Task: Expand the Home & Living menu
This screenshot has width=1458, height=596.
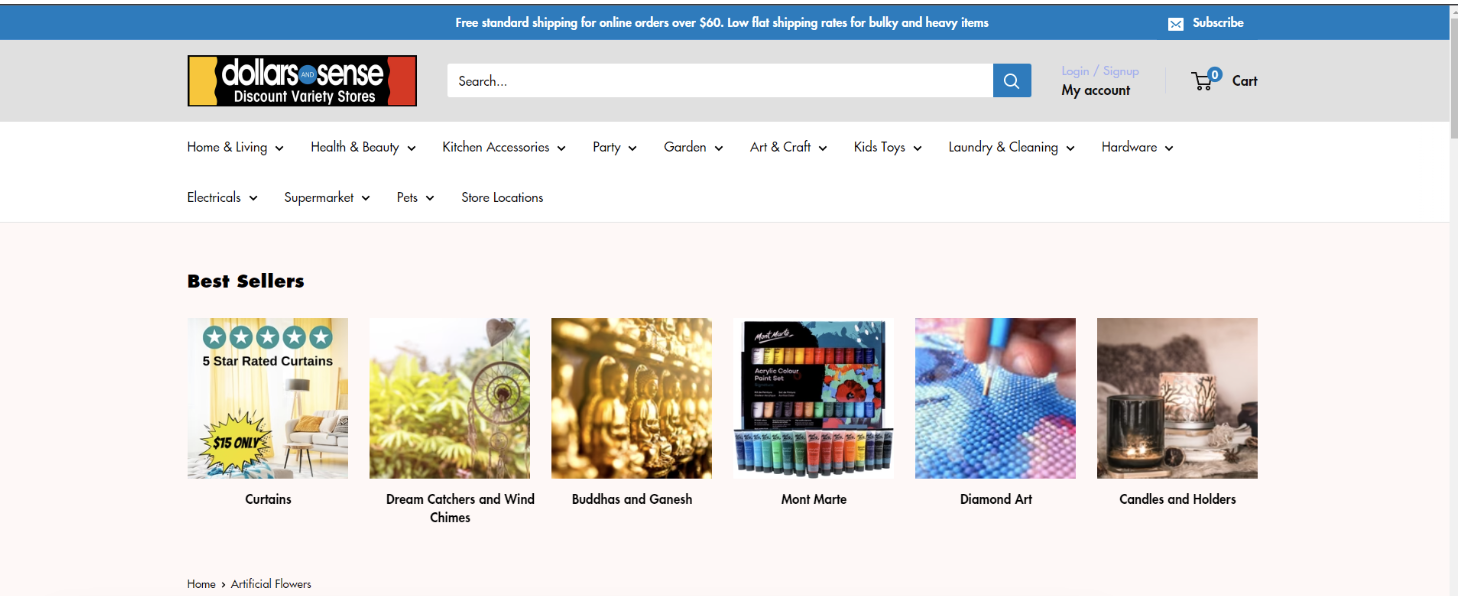Action: [x=235, y=147]
